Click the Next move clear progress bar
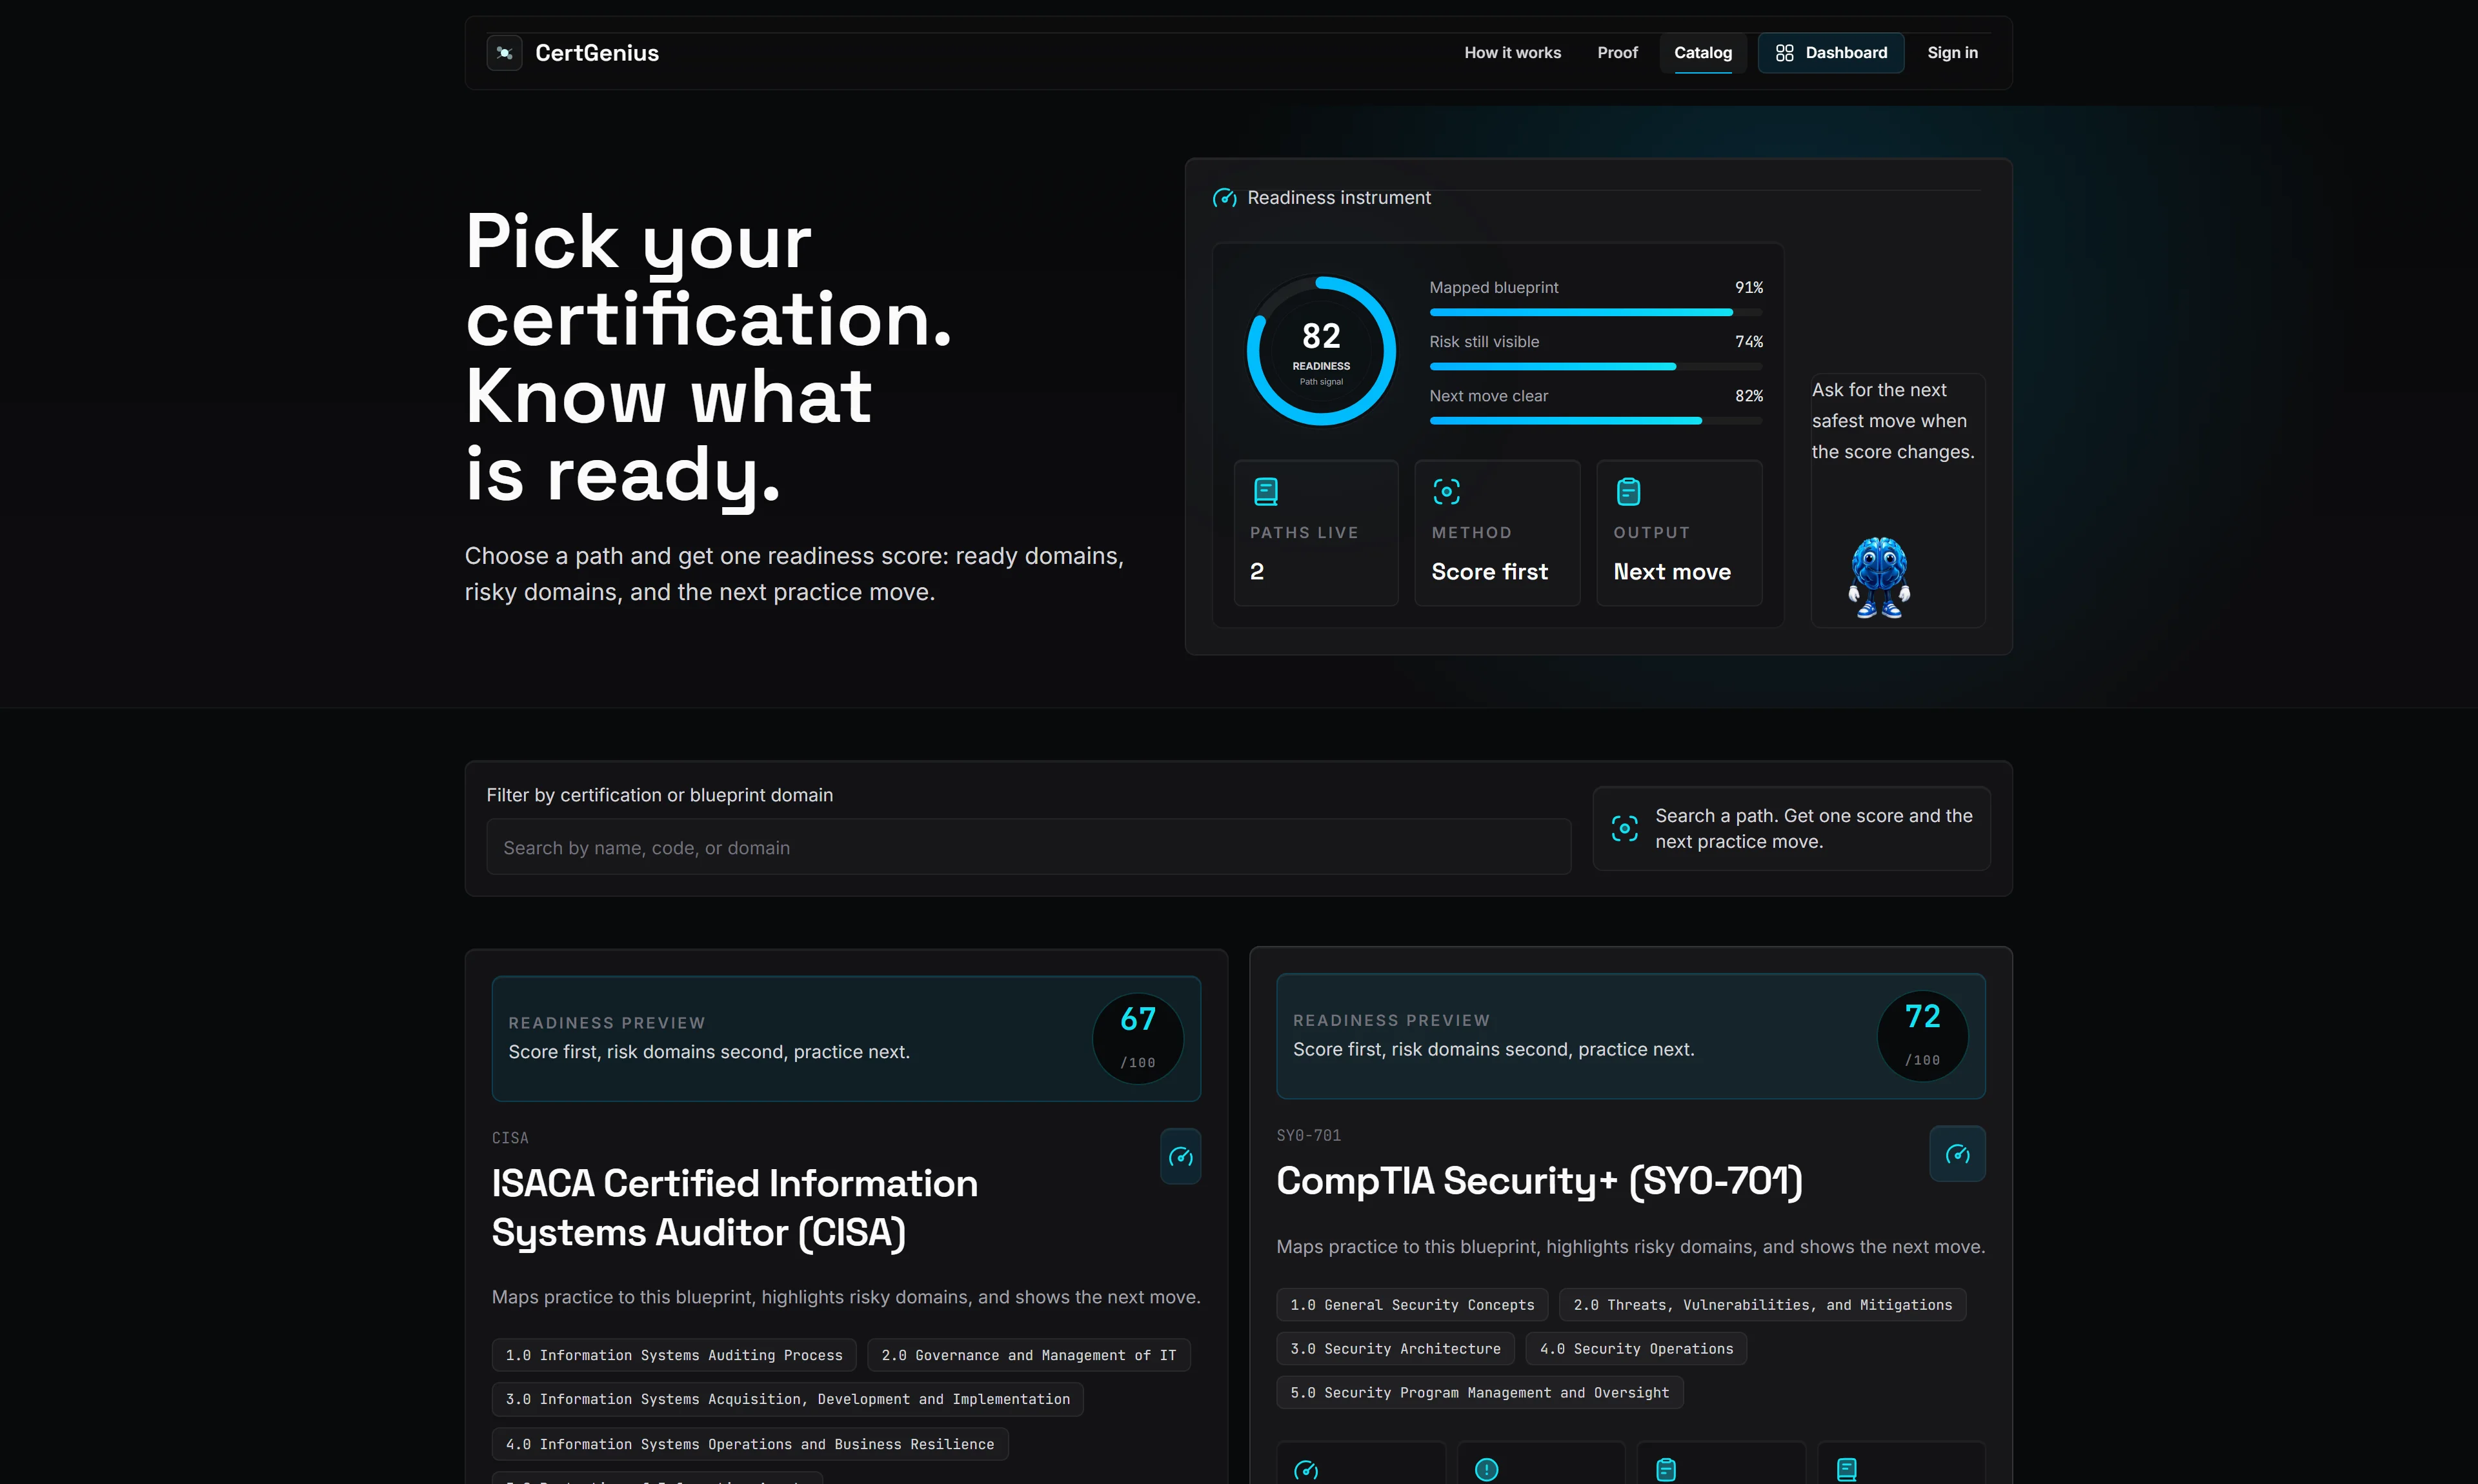The height and width of the screenshot is (1484, 2478). (1596, 421)
